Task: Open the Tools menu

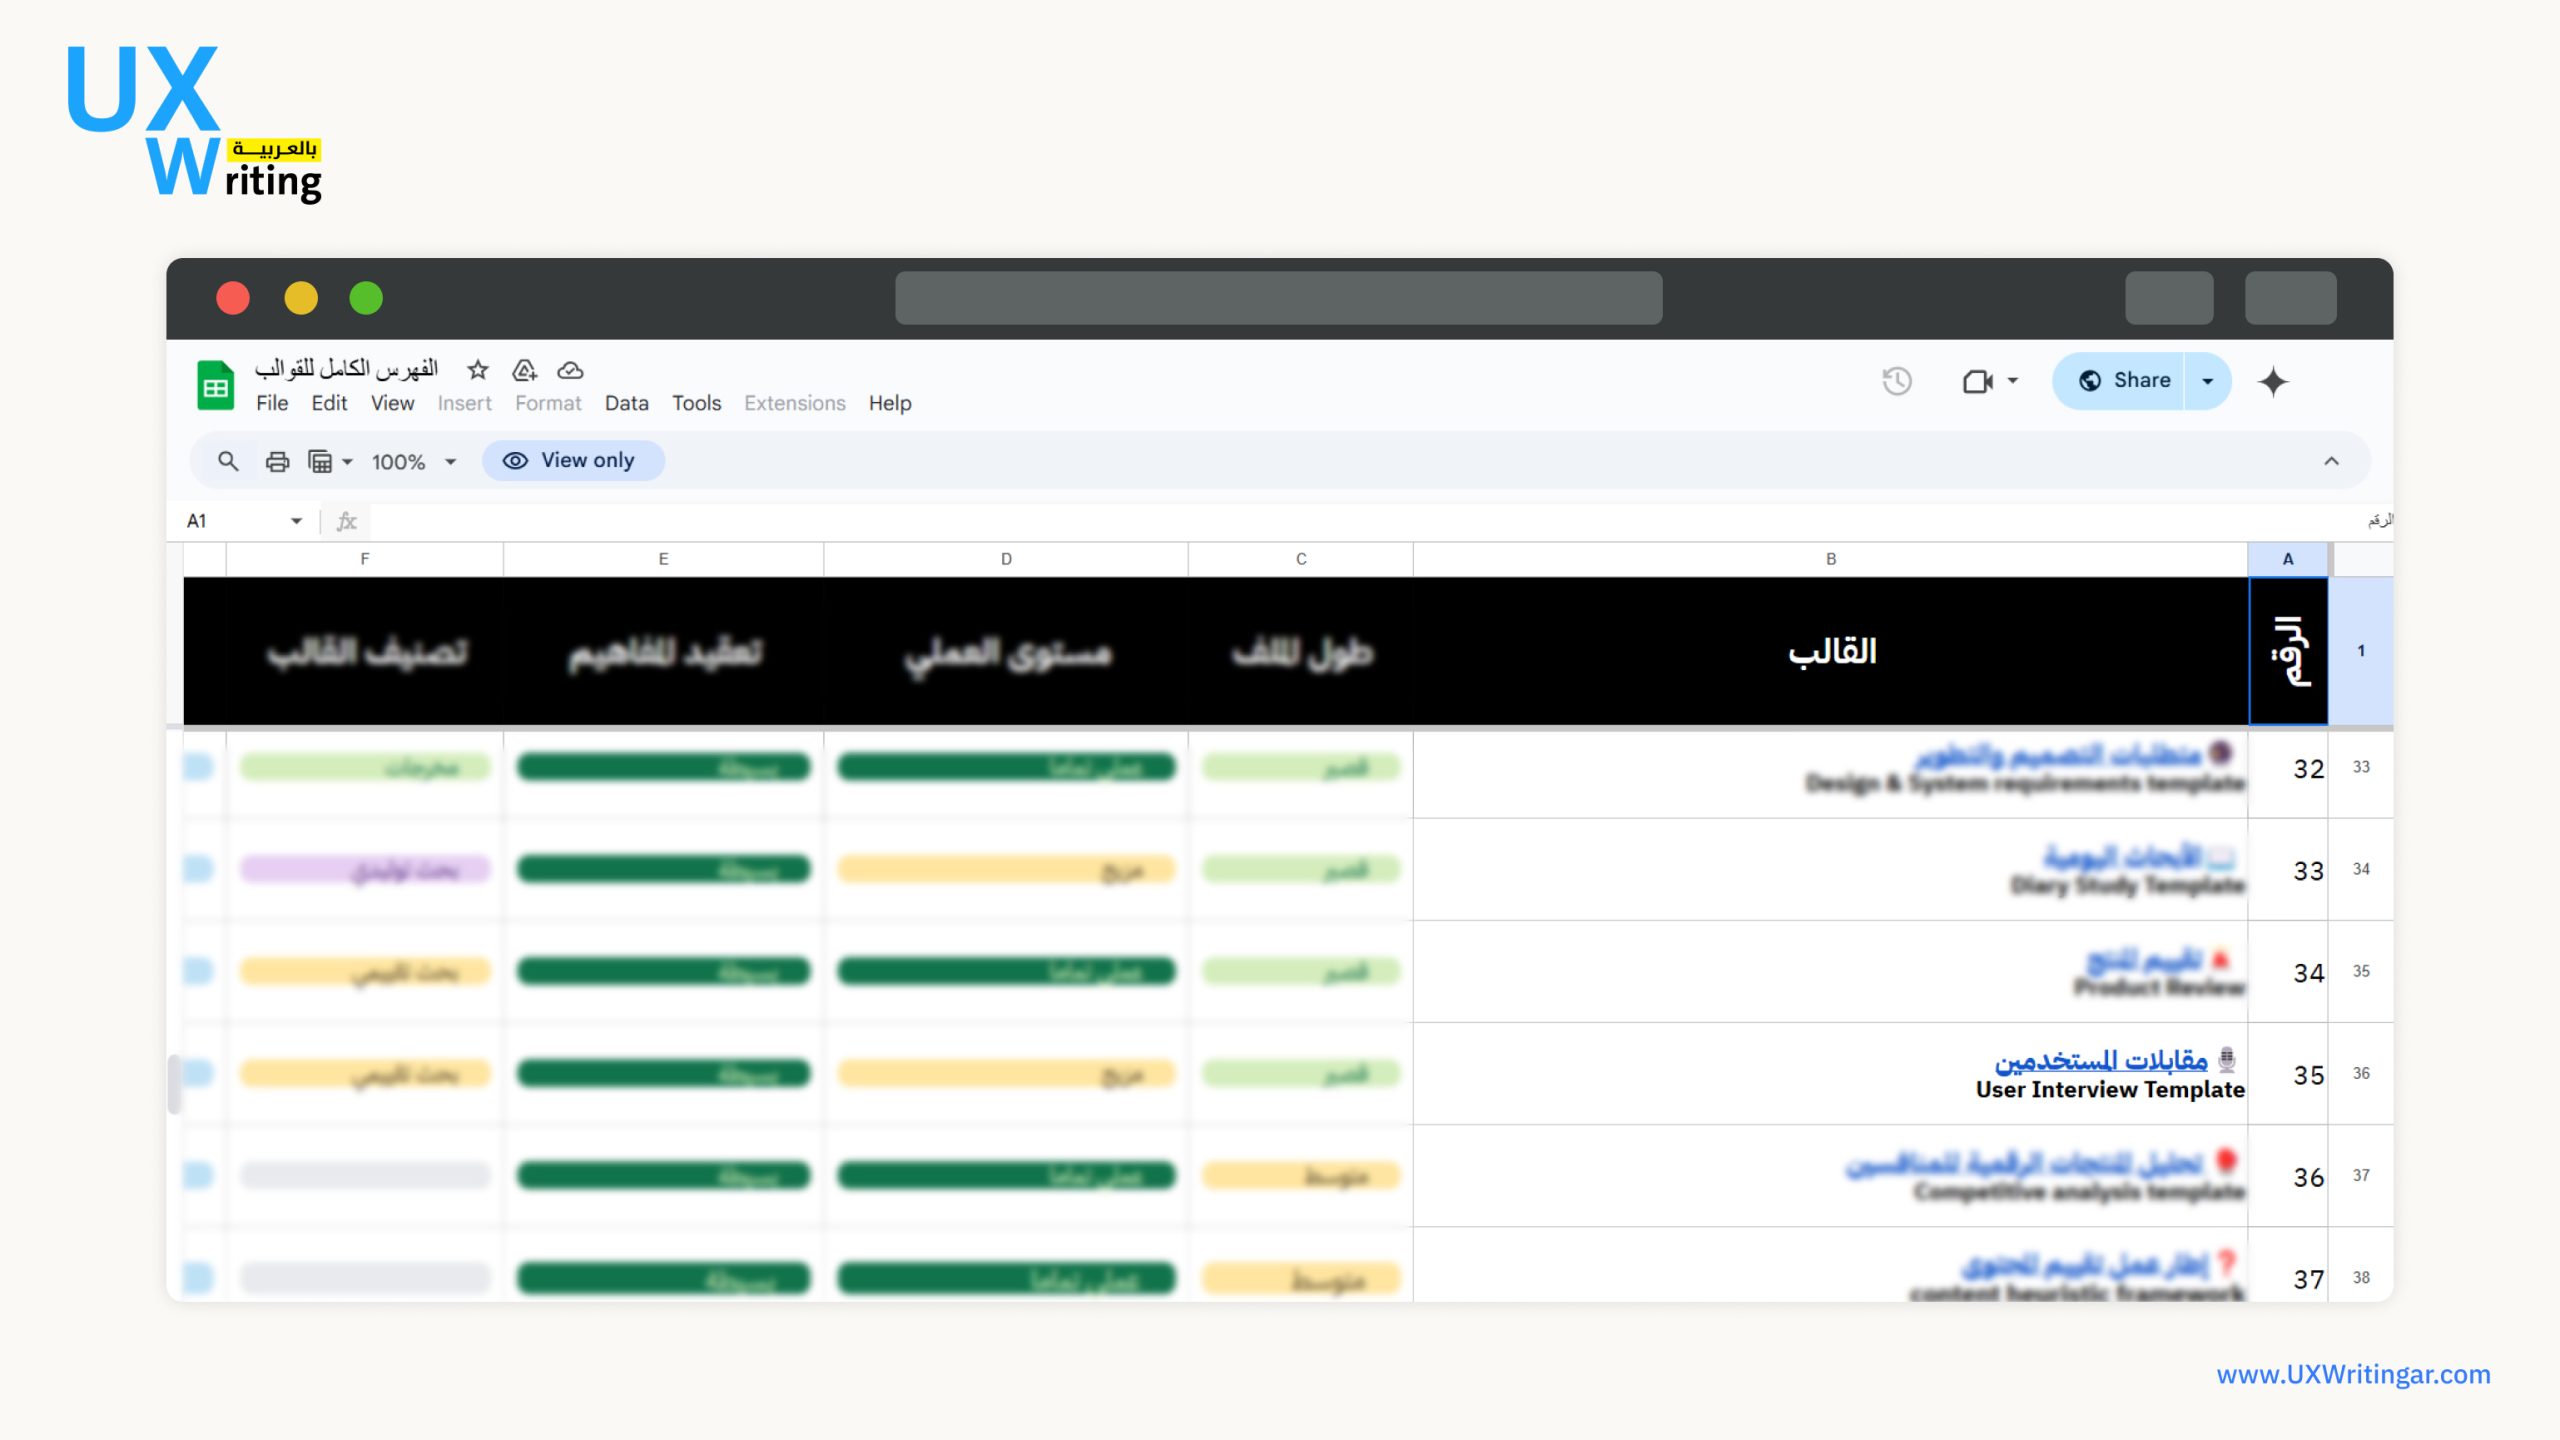Action: (696, 403)
